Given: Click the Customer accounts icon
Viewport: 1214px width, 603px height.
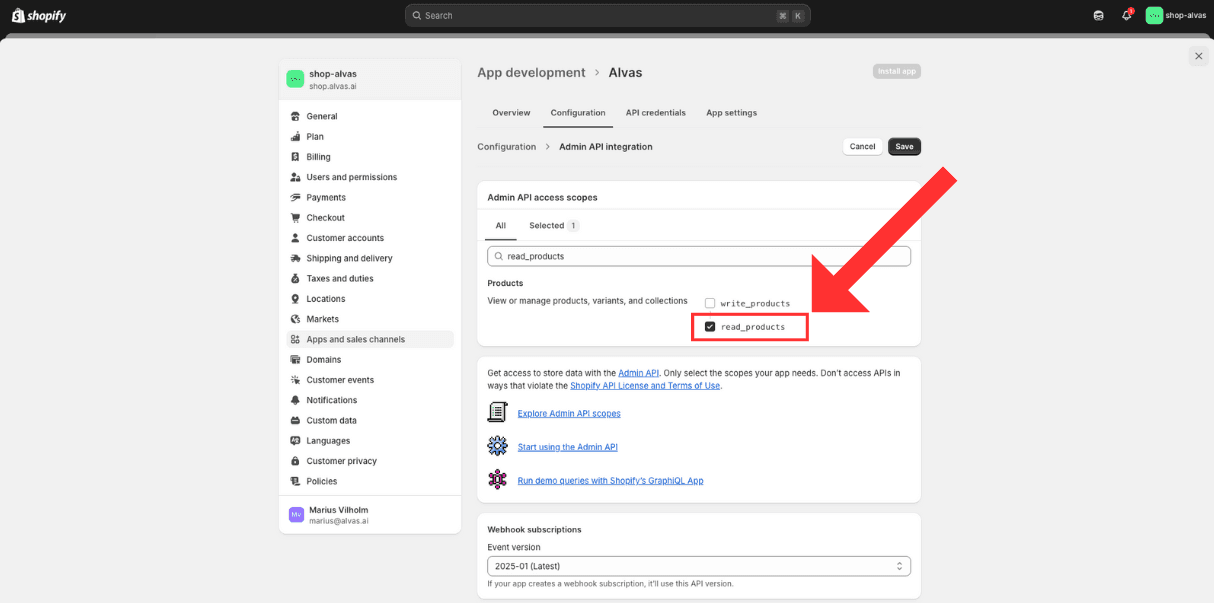Looking at the screenshot, I should tap(295, 238).
